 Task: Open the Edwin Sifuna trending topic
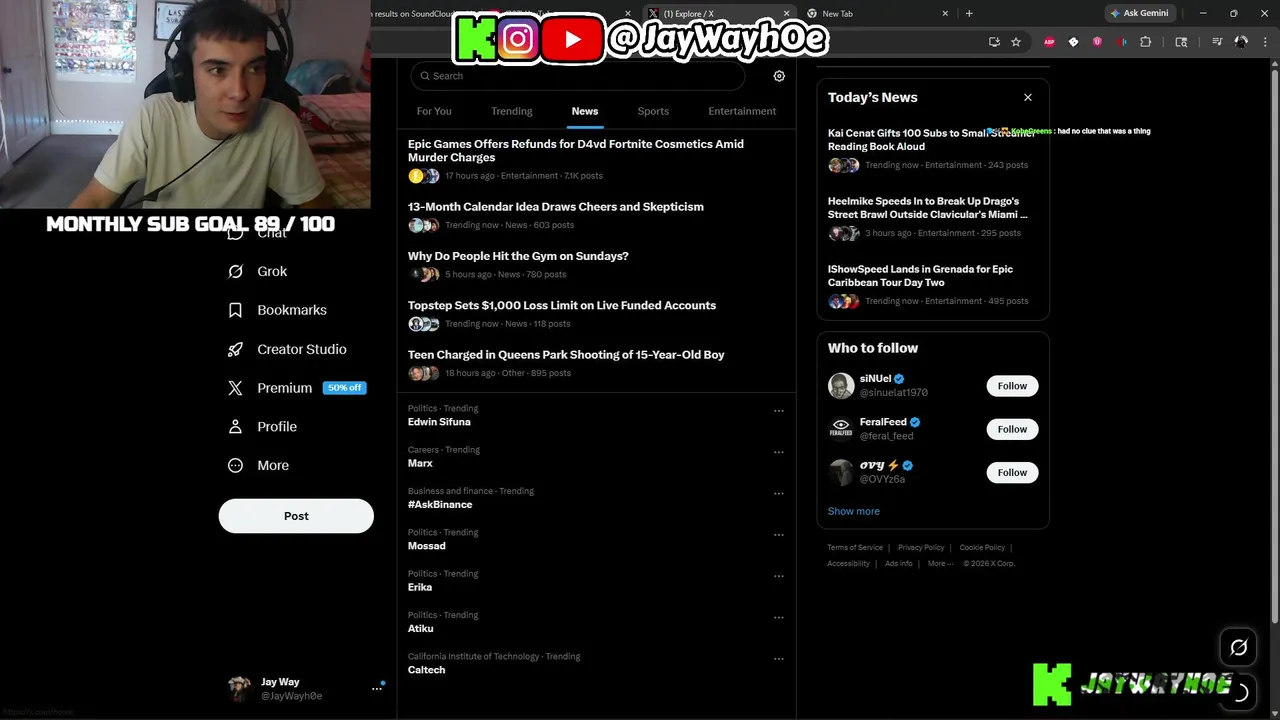coord(439,422)
